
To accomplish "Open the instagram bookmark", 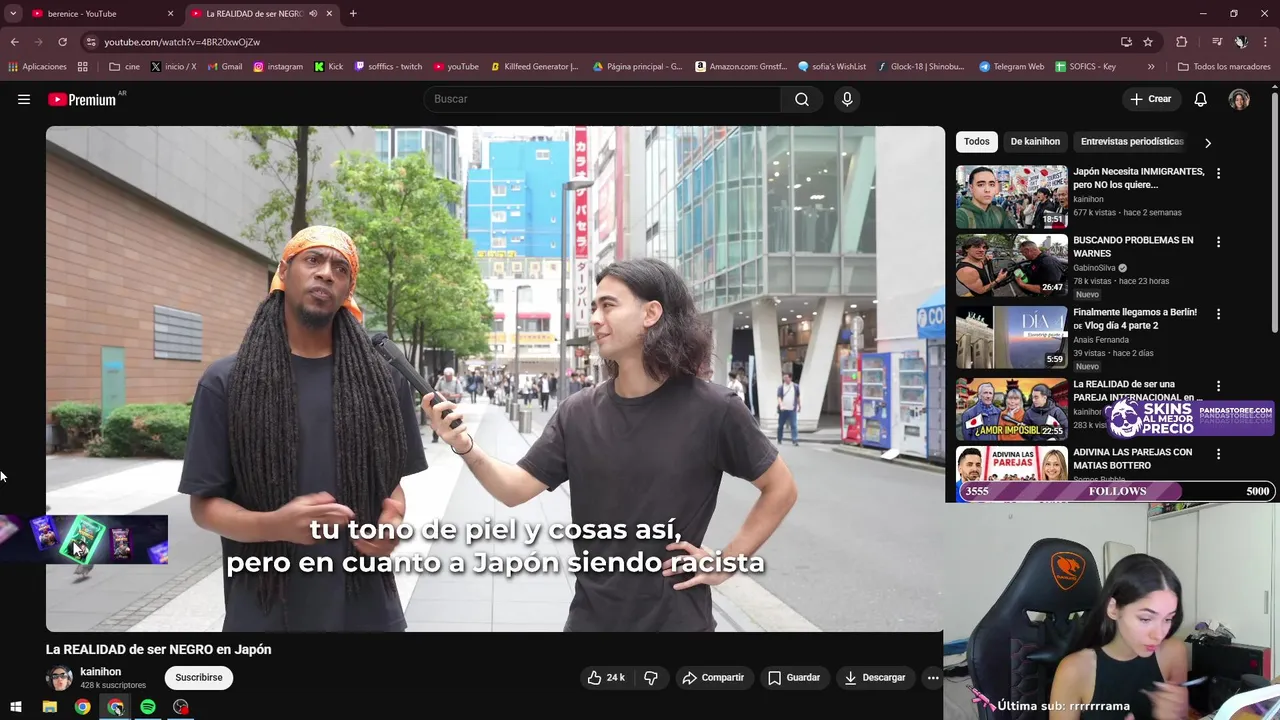I will 278,67.
